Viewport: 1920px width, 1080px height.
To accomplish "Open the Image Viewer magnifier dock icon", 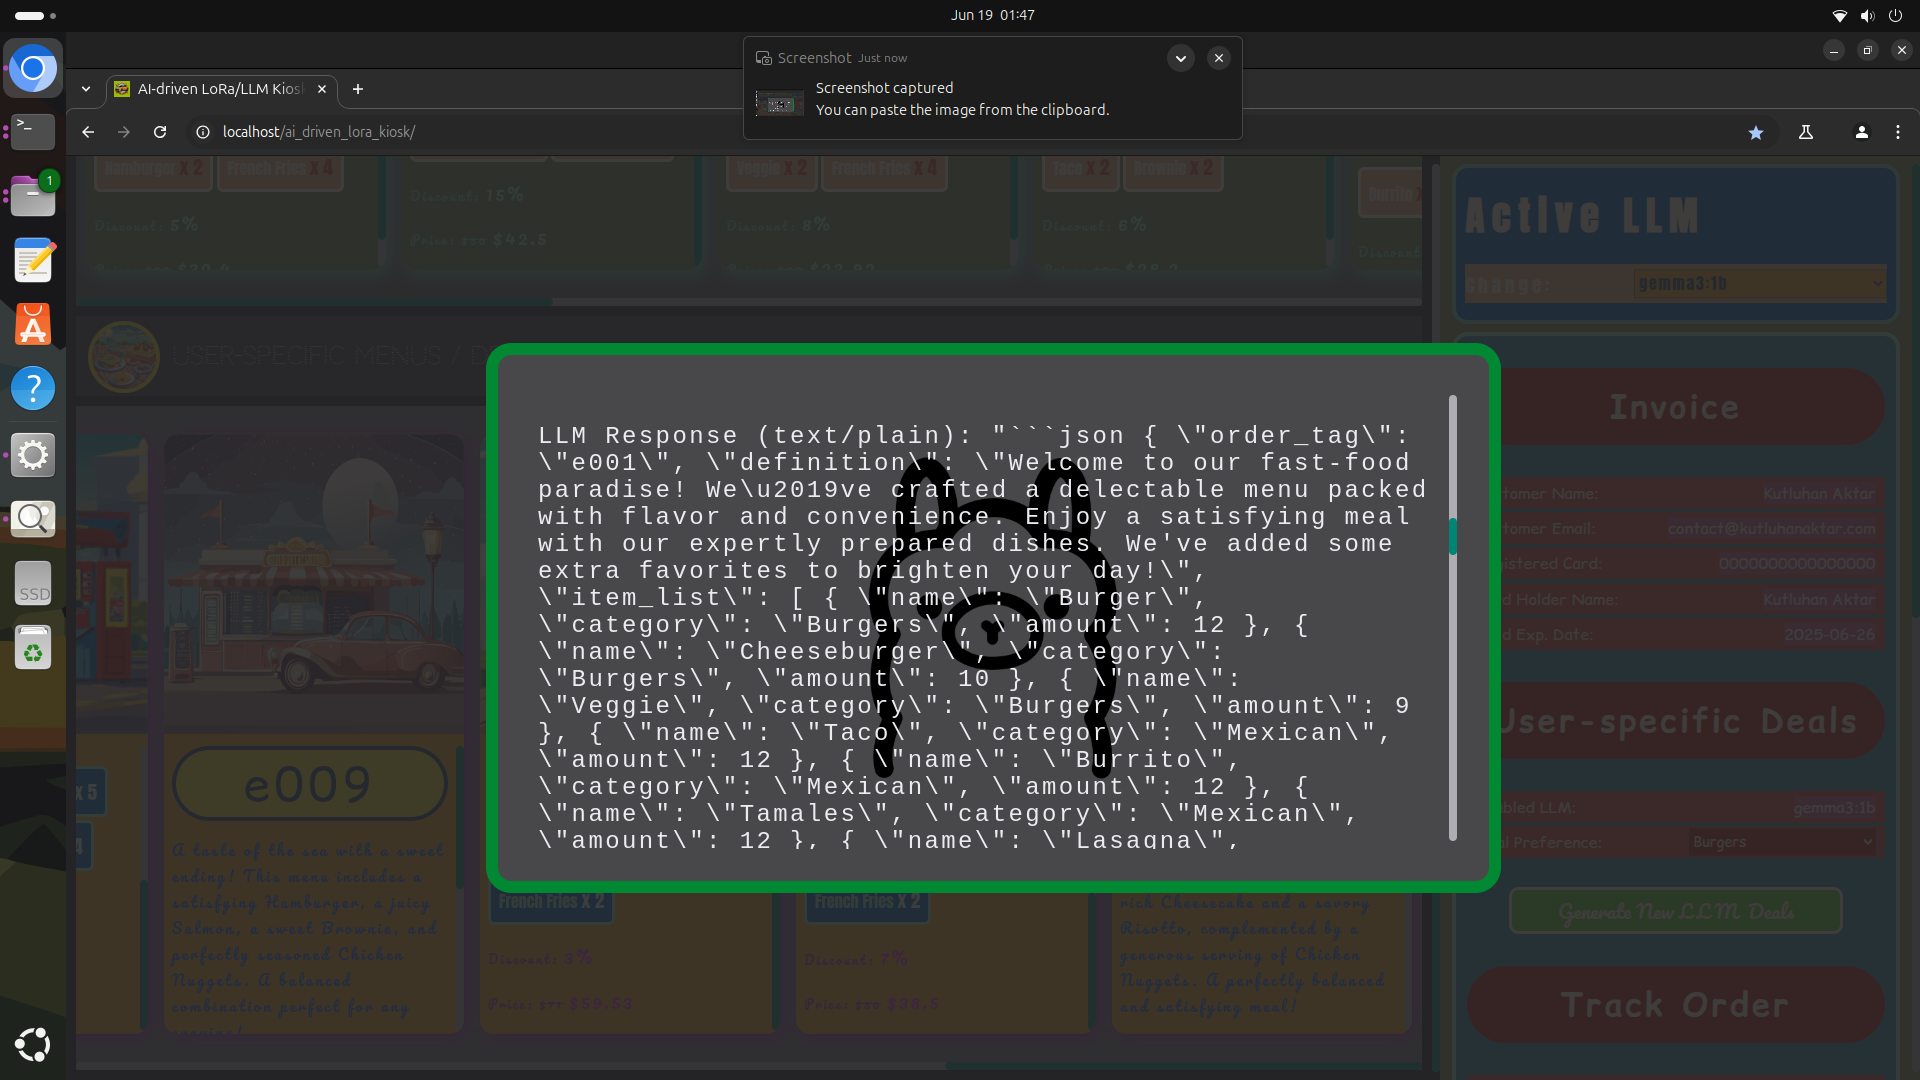I will pyautogui.click(x=33, y=518).
